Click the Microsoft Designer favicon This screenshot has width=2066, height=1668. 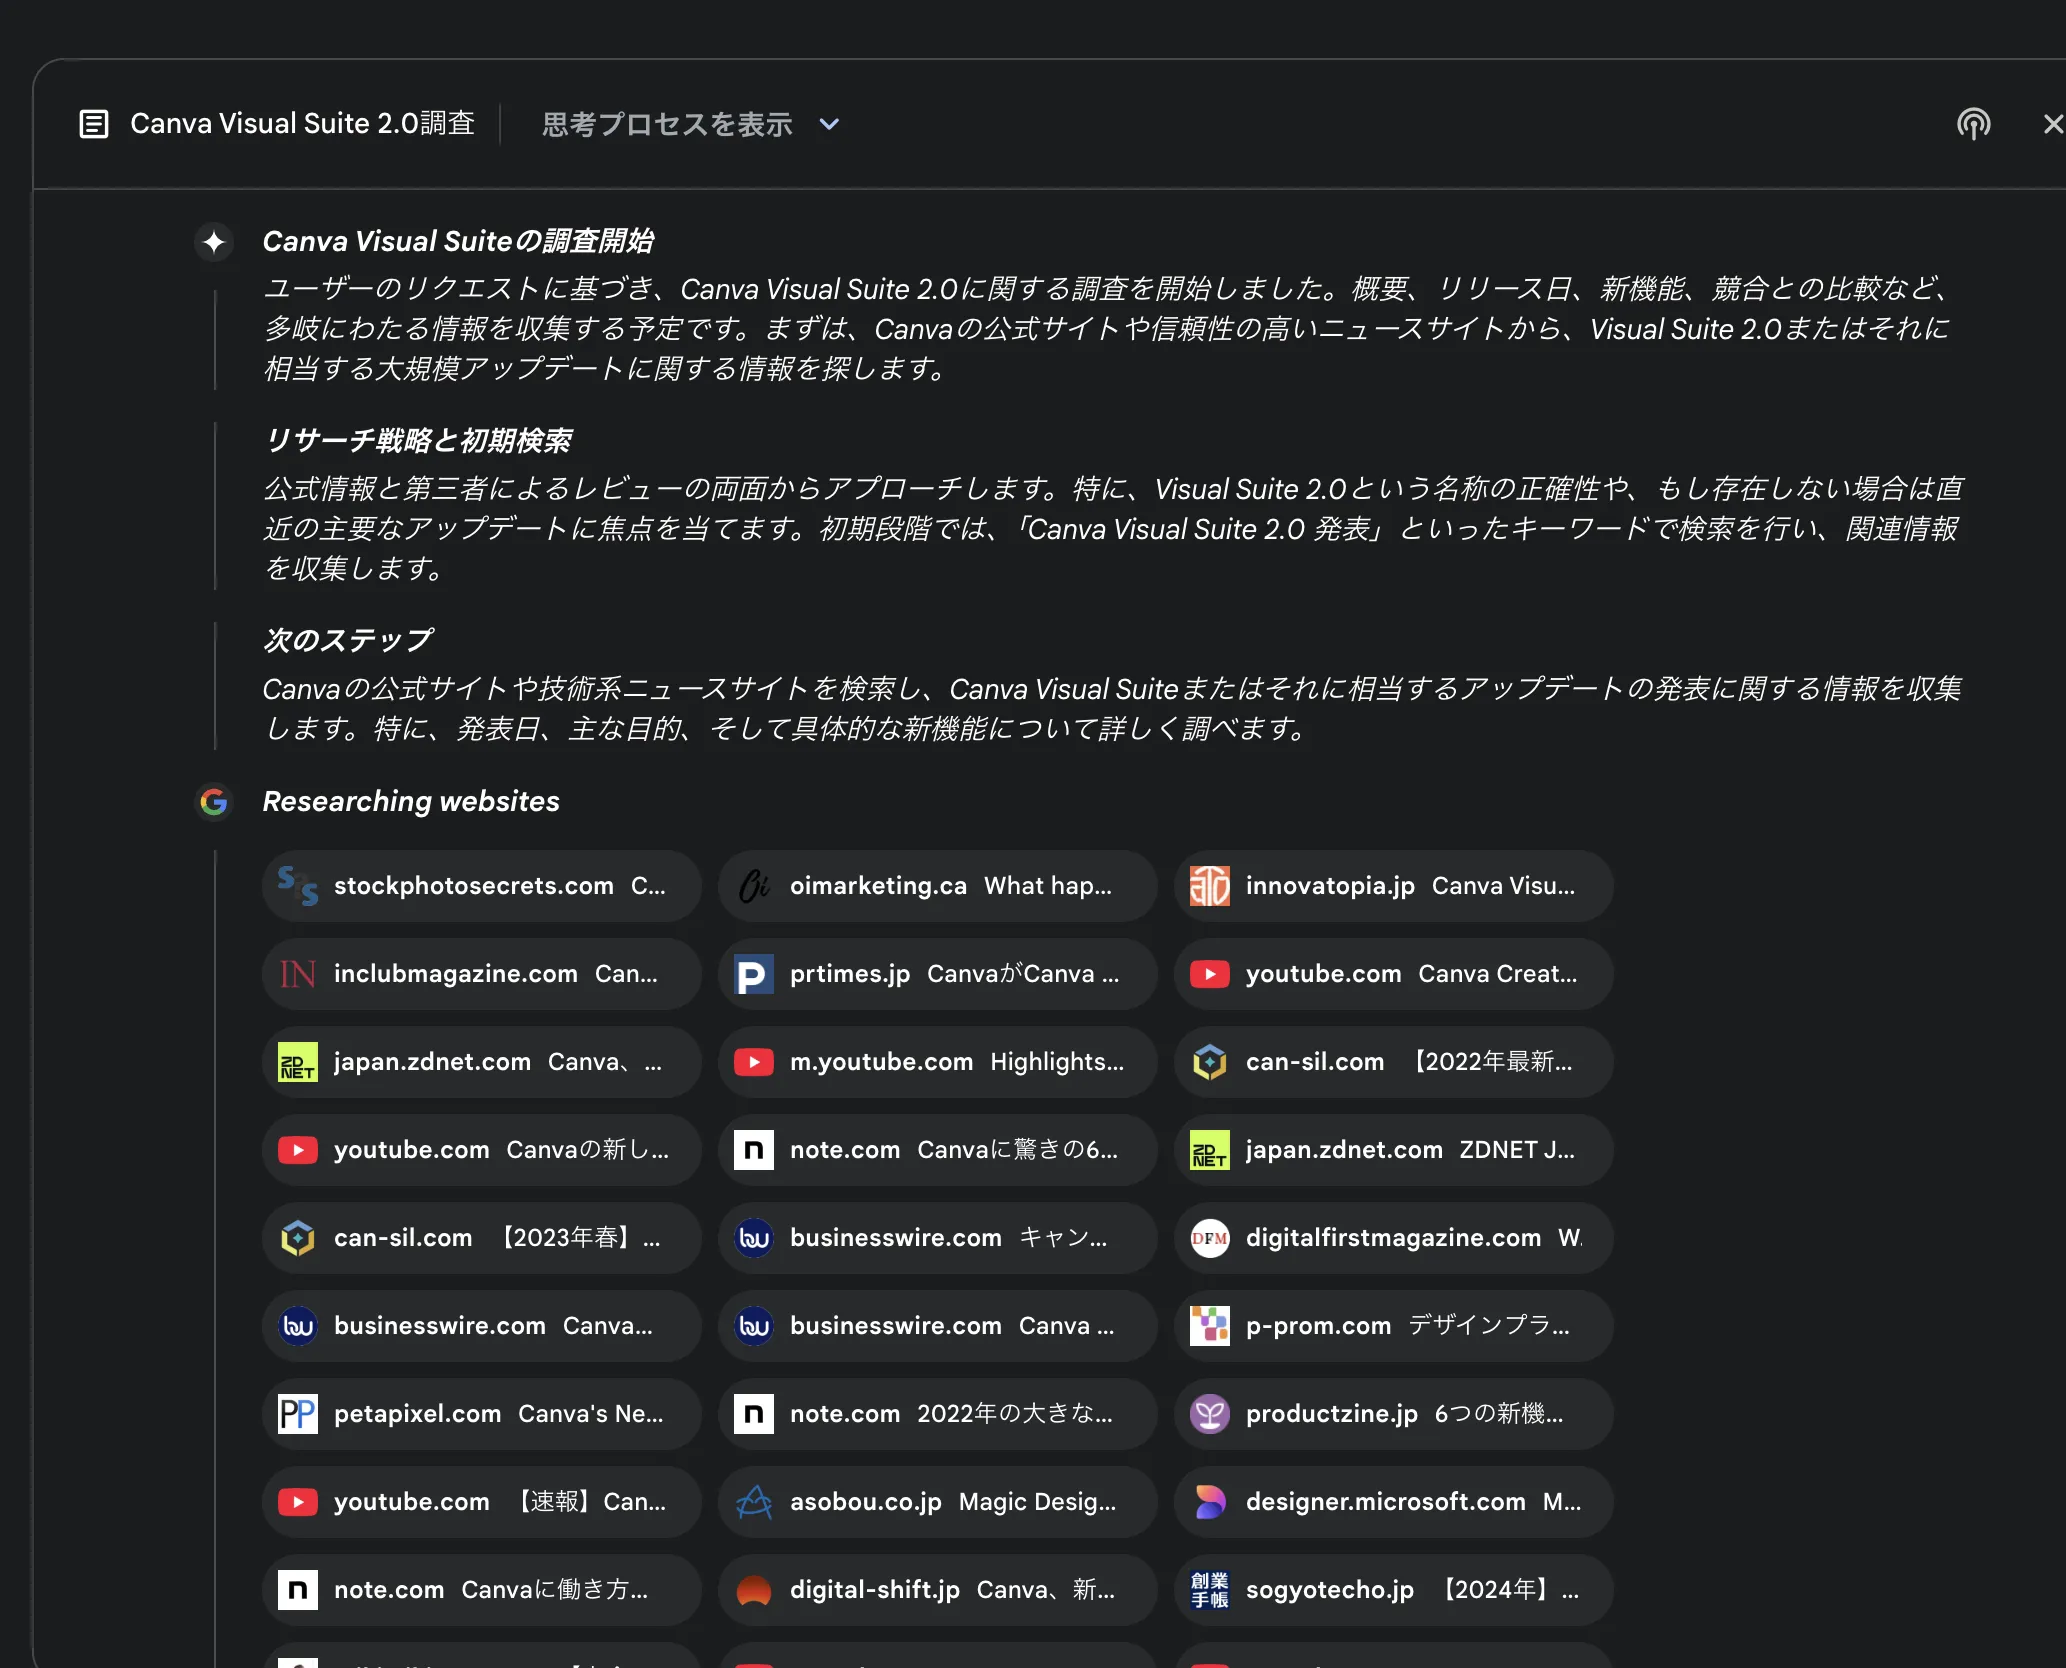1210,1502
